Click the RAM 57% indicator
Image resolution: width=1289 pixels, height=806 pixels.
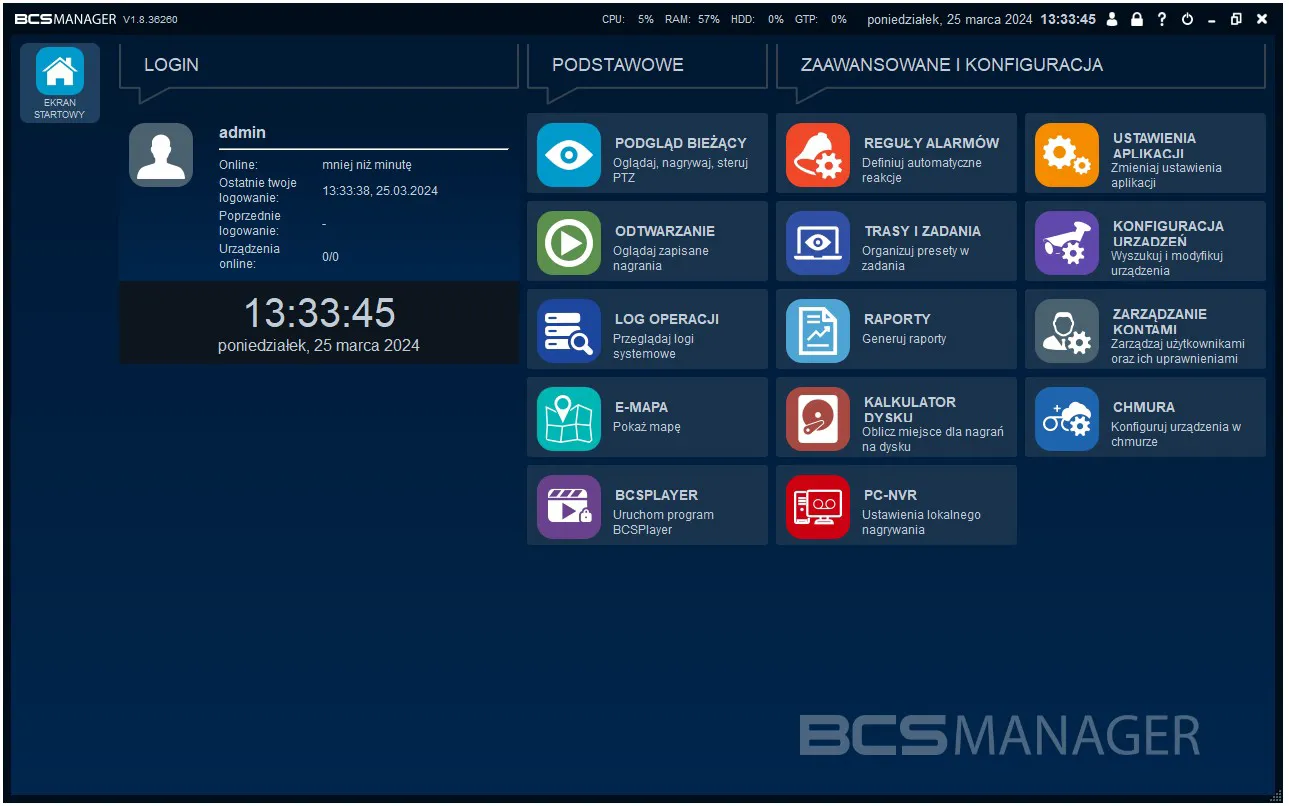(x=692, y=19)
